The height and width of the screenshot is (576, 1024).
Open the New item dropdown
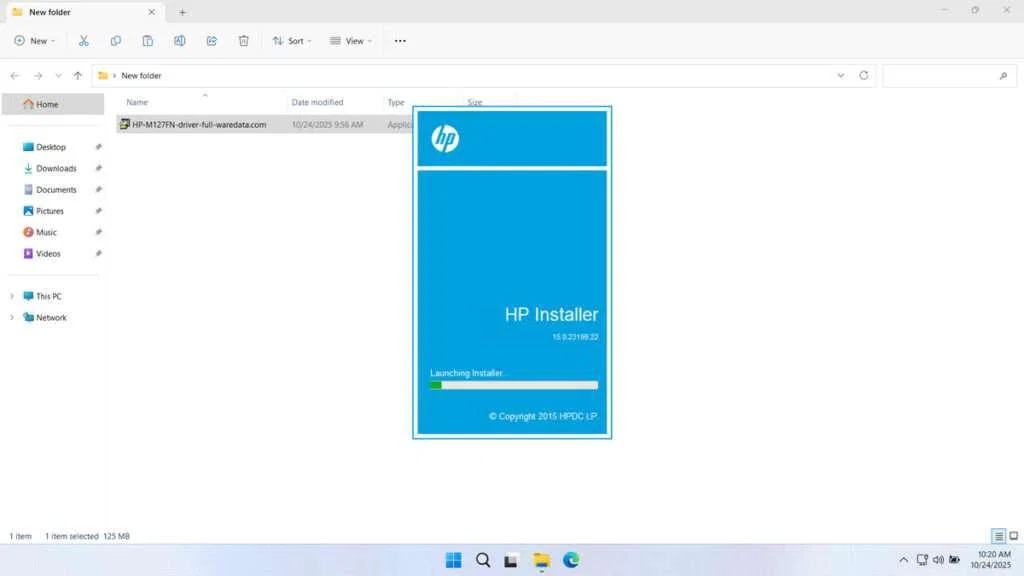coord(34,40)
